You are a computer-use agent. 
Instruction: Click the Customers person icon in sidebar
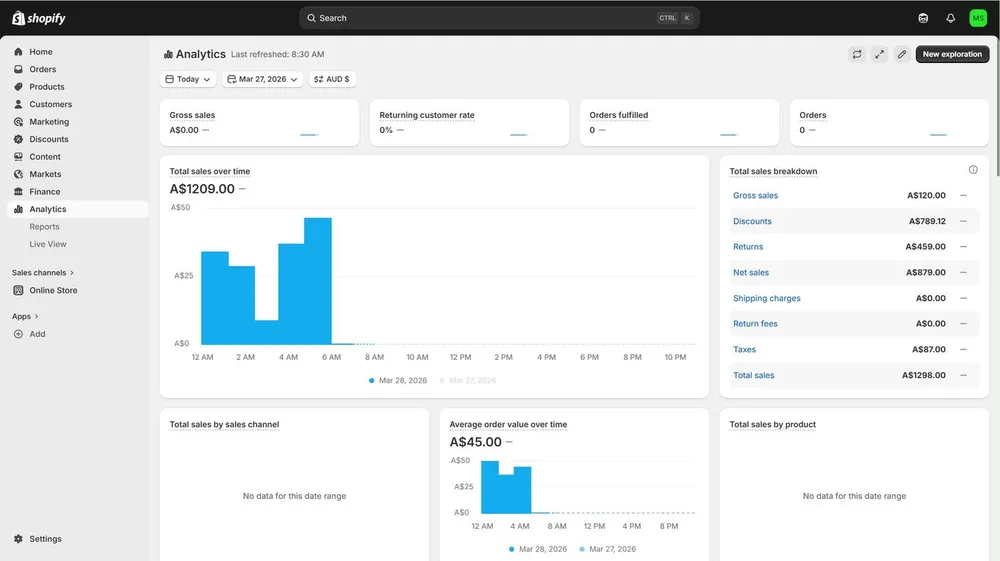[x=18, y=104]
